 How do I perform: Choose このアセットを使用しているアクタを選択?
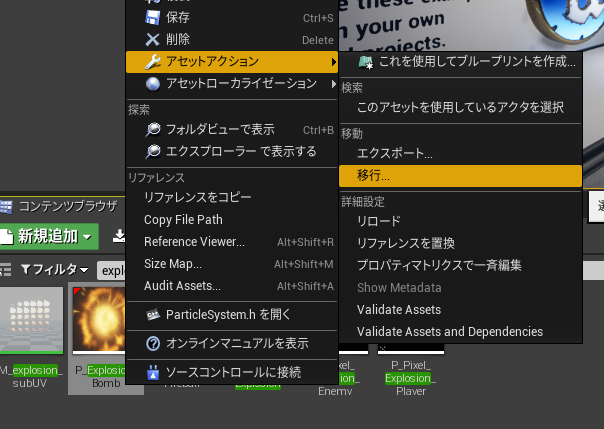tap(460, 107)
